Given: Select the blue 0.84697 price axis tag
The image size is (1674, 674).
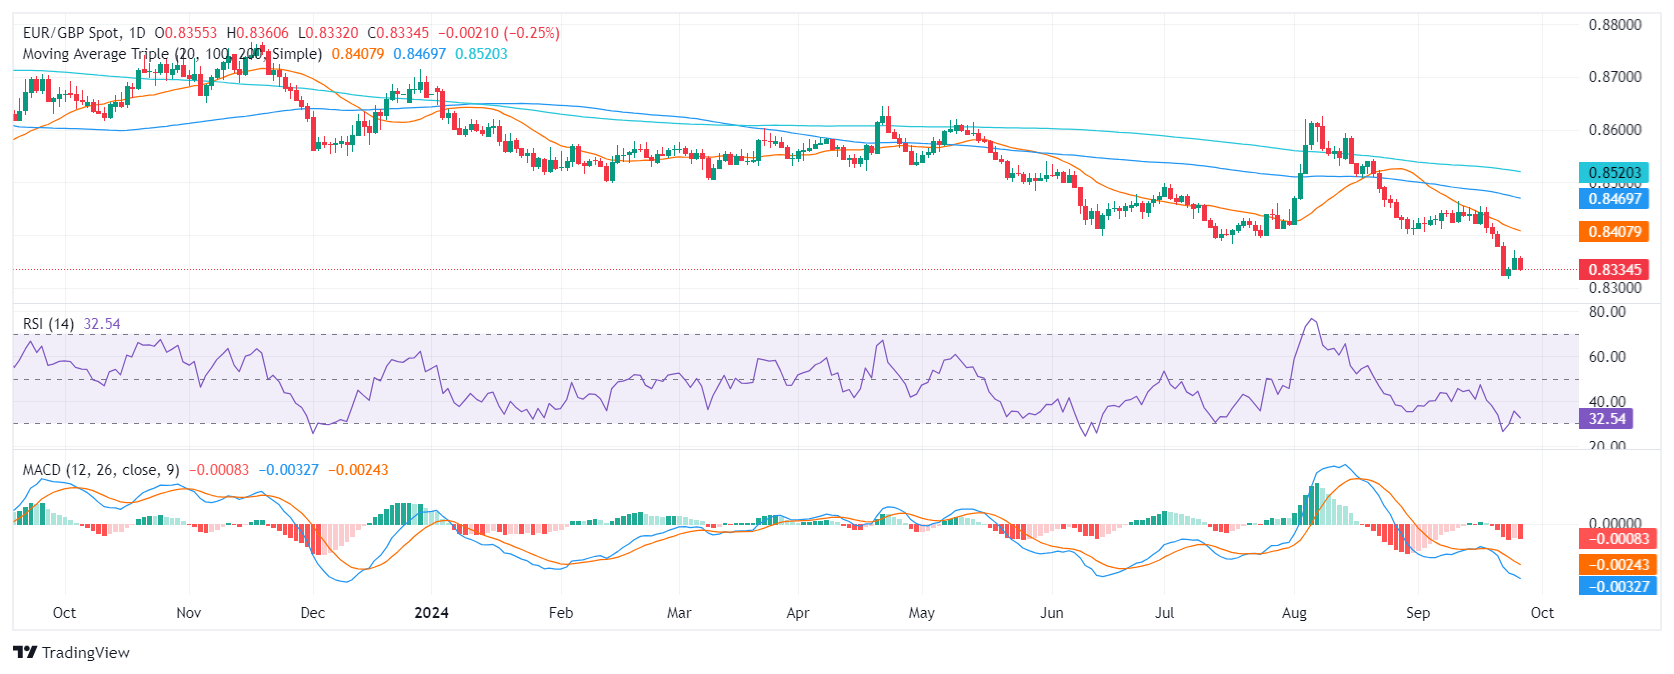Looking at the screenshot, I should (1614, 199).
